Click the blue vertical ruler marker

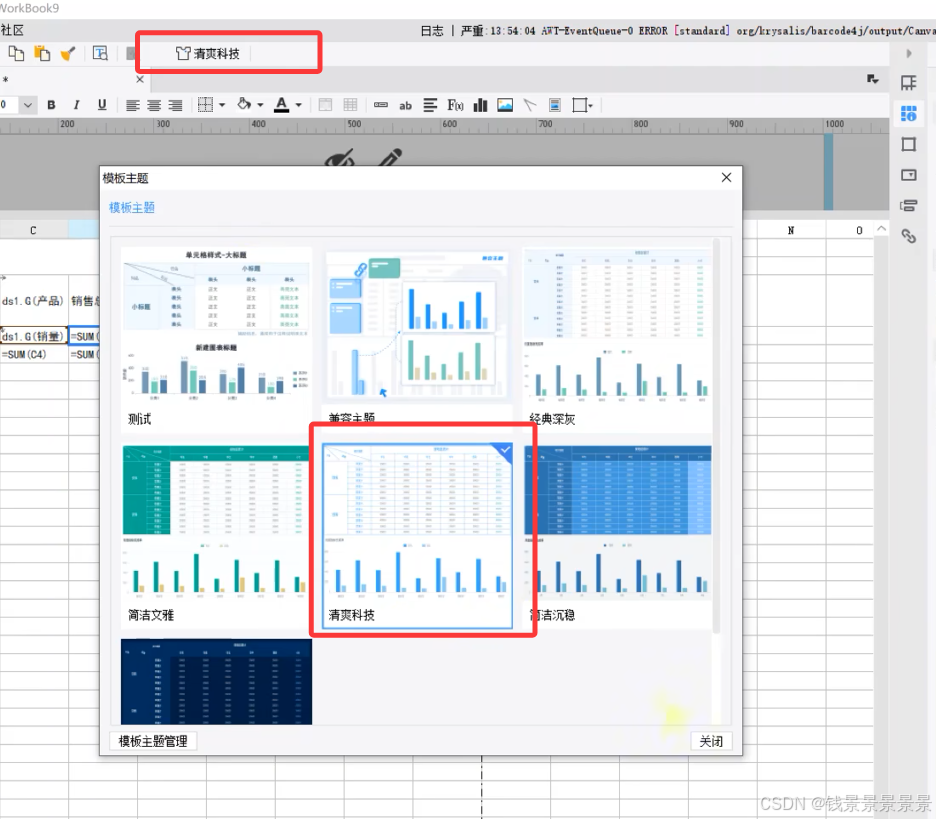pos(829,172)
